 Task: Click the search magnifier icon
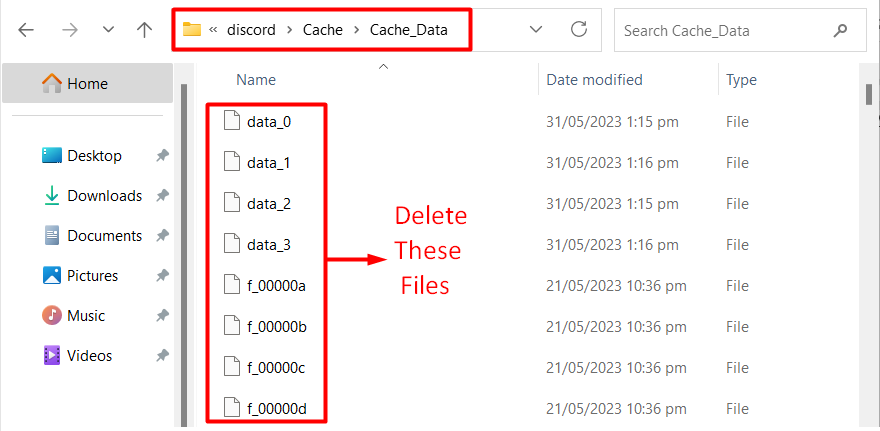click(840, 30)
